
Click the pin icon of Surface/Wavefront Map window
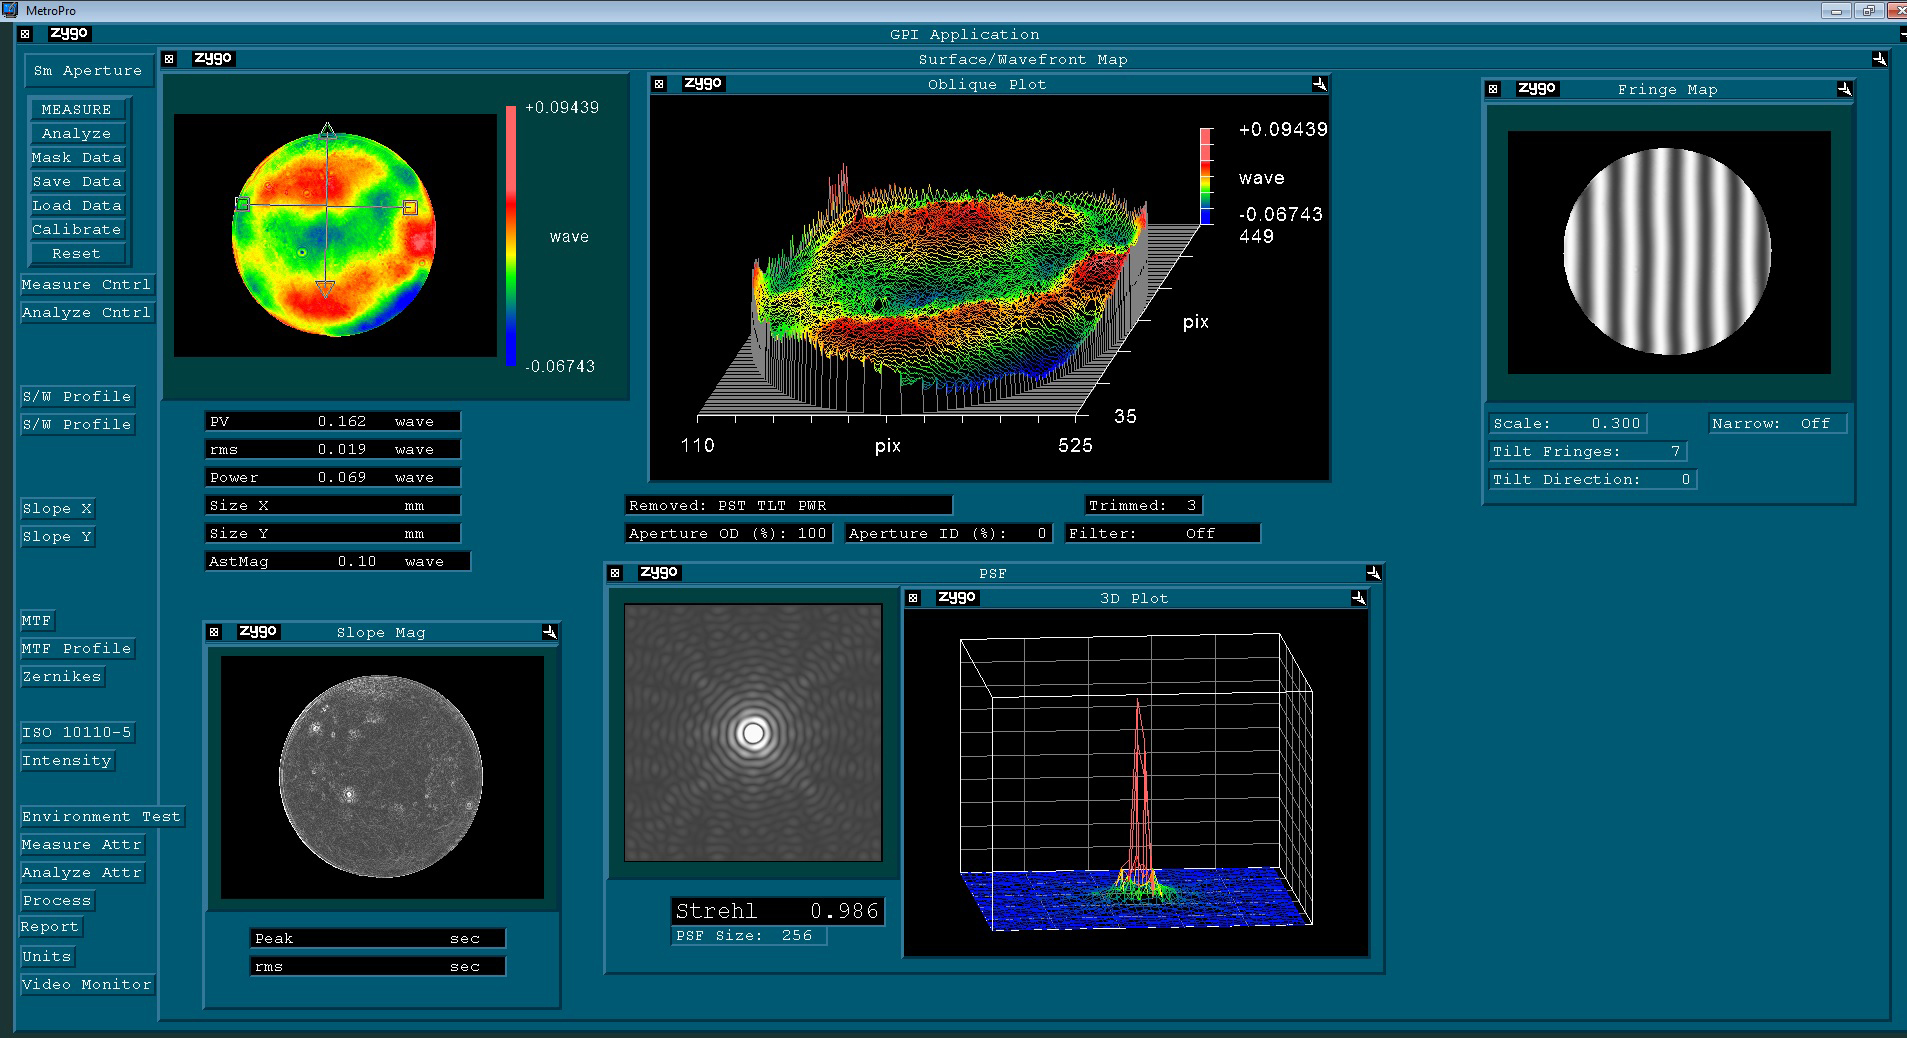1879,59
